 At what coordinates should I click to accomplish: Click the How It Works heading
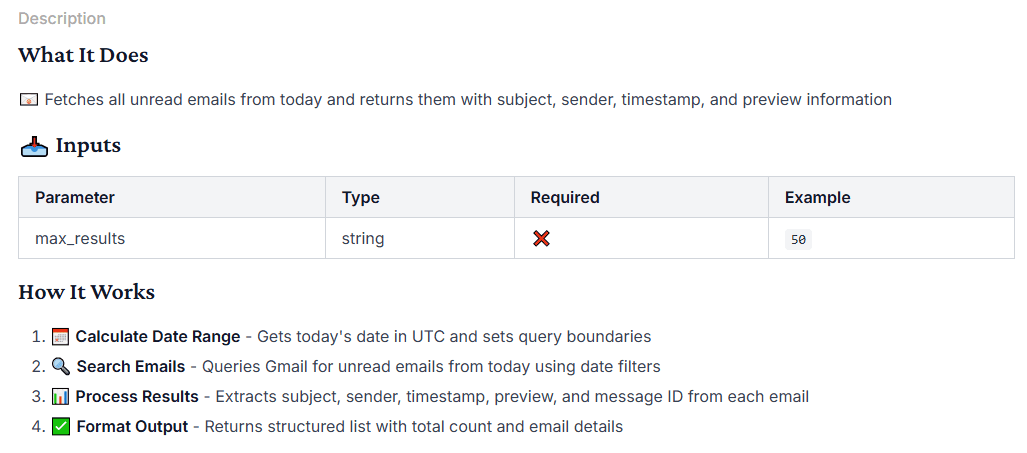(x=86, y=293)
